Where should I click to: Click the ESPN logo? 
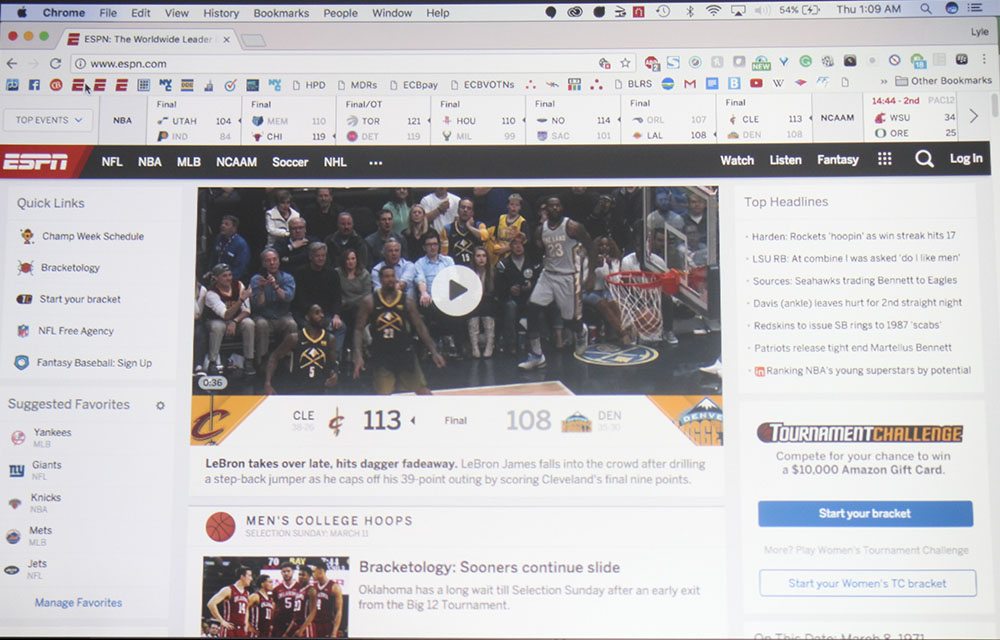(x=36, y=162)
